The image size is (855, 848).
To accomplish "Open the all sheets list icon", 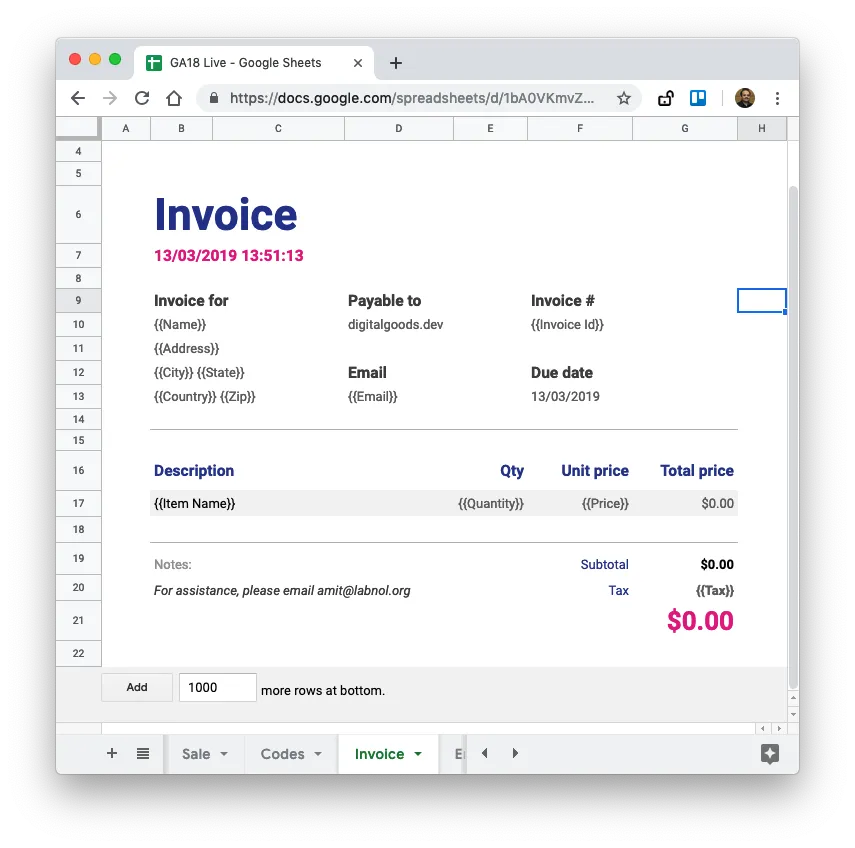I will [142, 753].
